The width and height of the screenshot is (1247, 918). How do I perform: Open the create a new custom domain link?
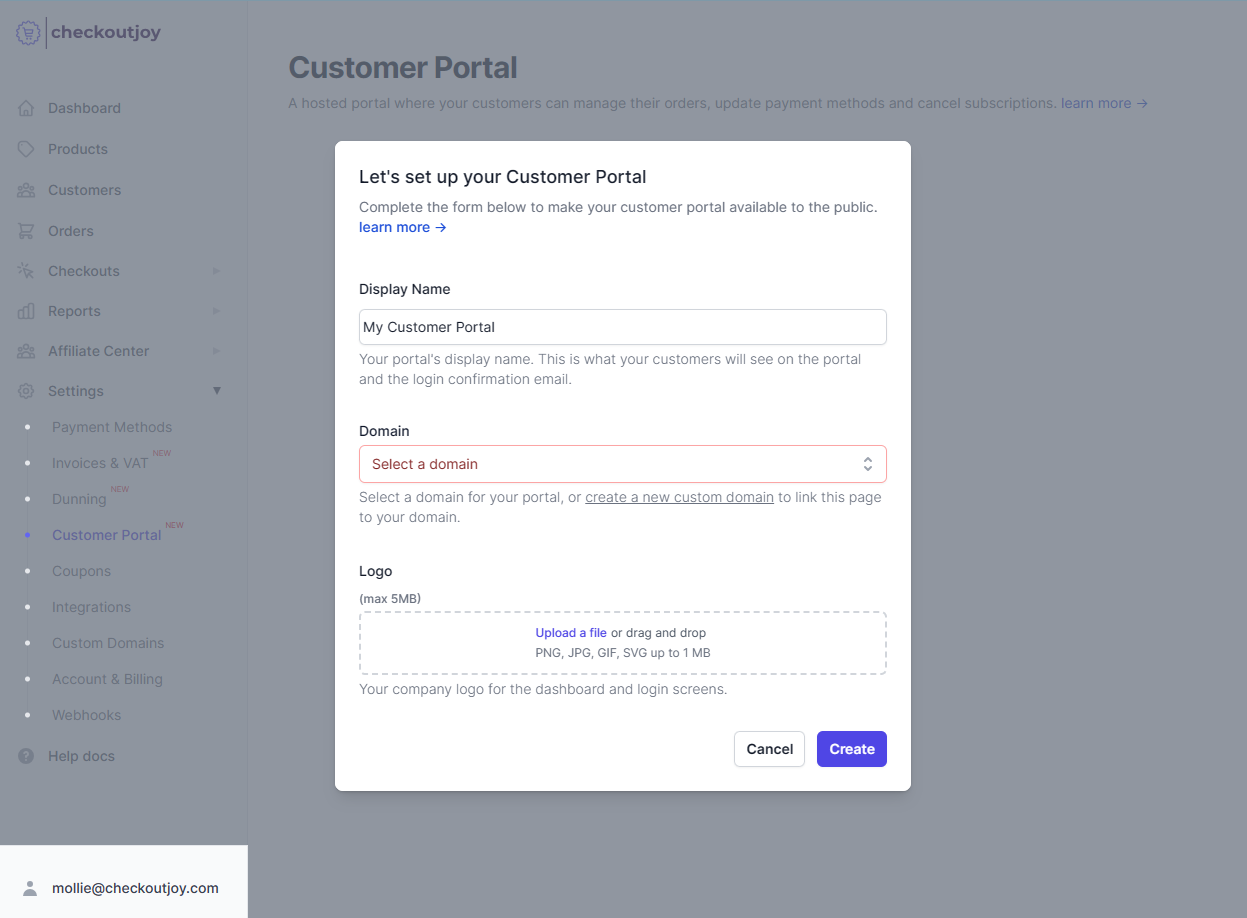pos(679,496)
